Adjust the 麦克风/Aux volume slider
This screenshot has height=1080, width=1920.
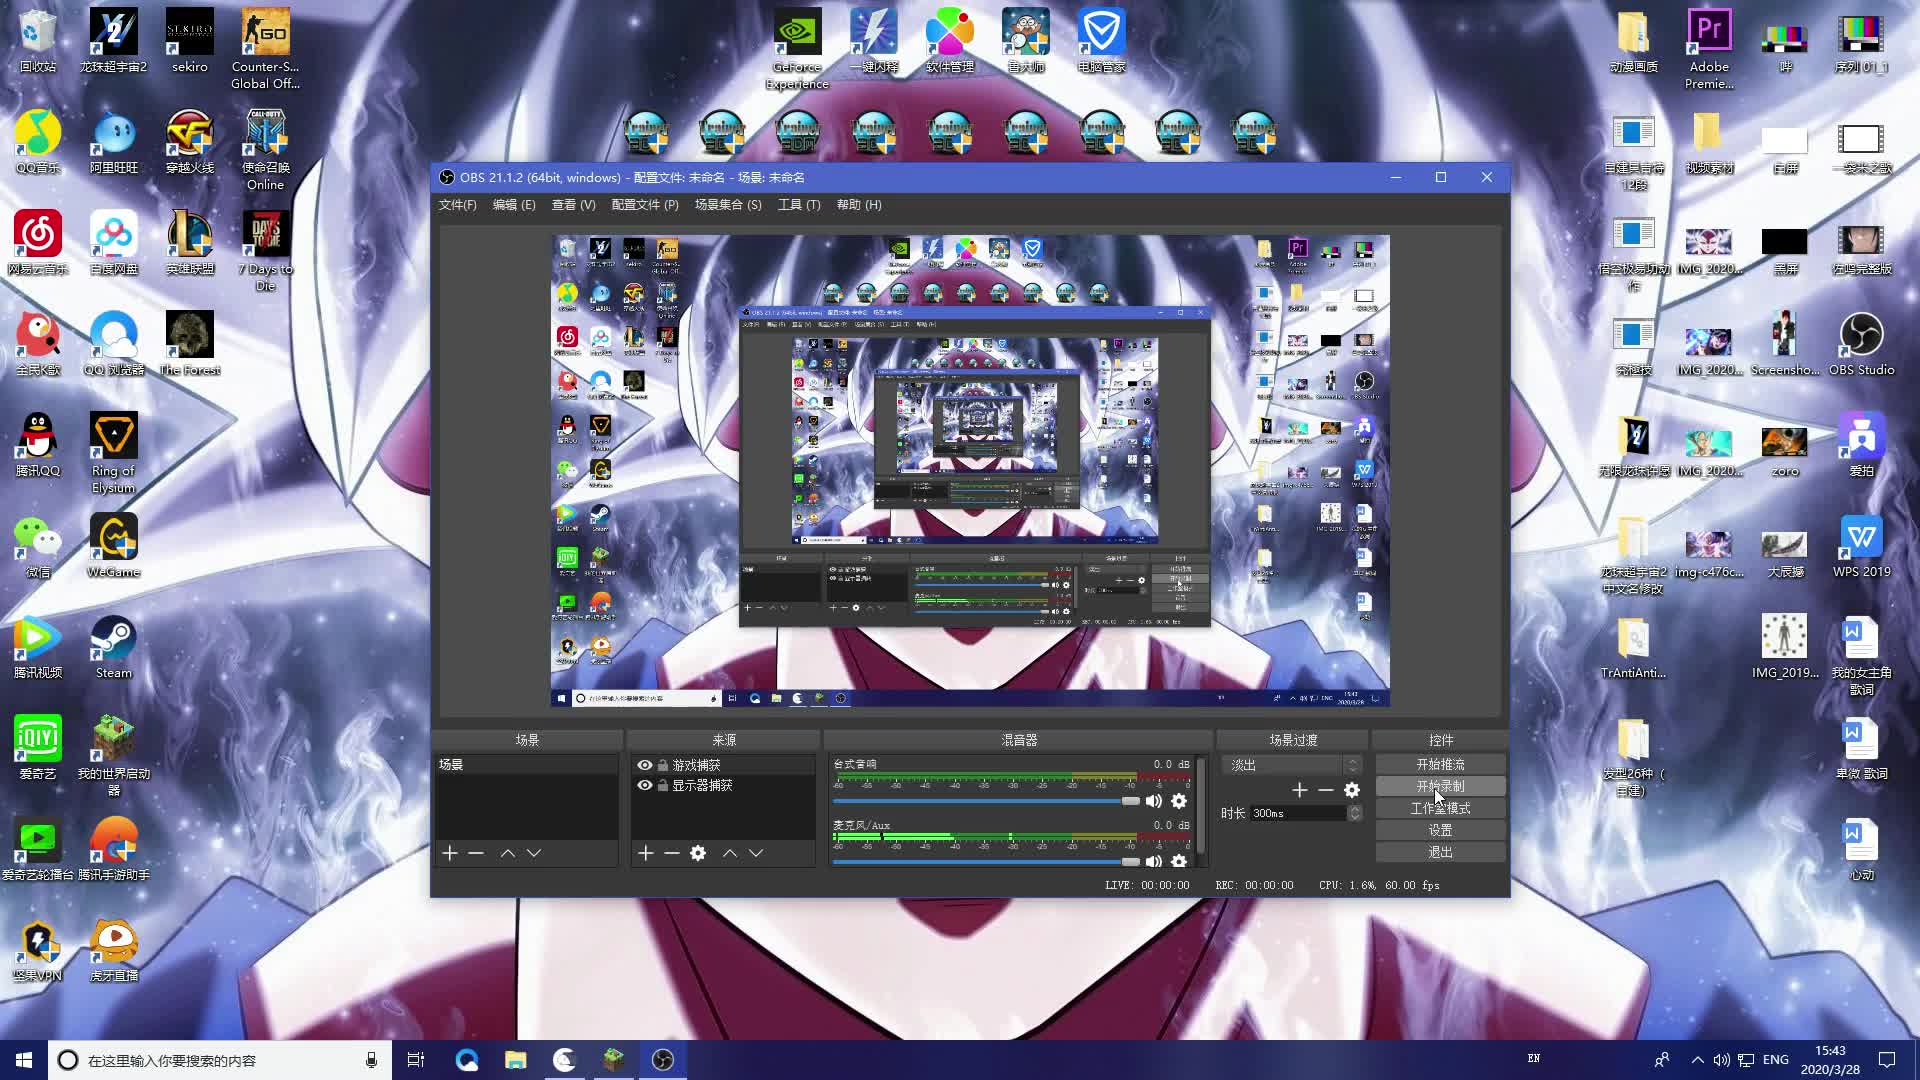click(986, 861)
